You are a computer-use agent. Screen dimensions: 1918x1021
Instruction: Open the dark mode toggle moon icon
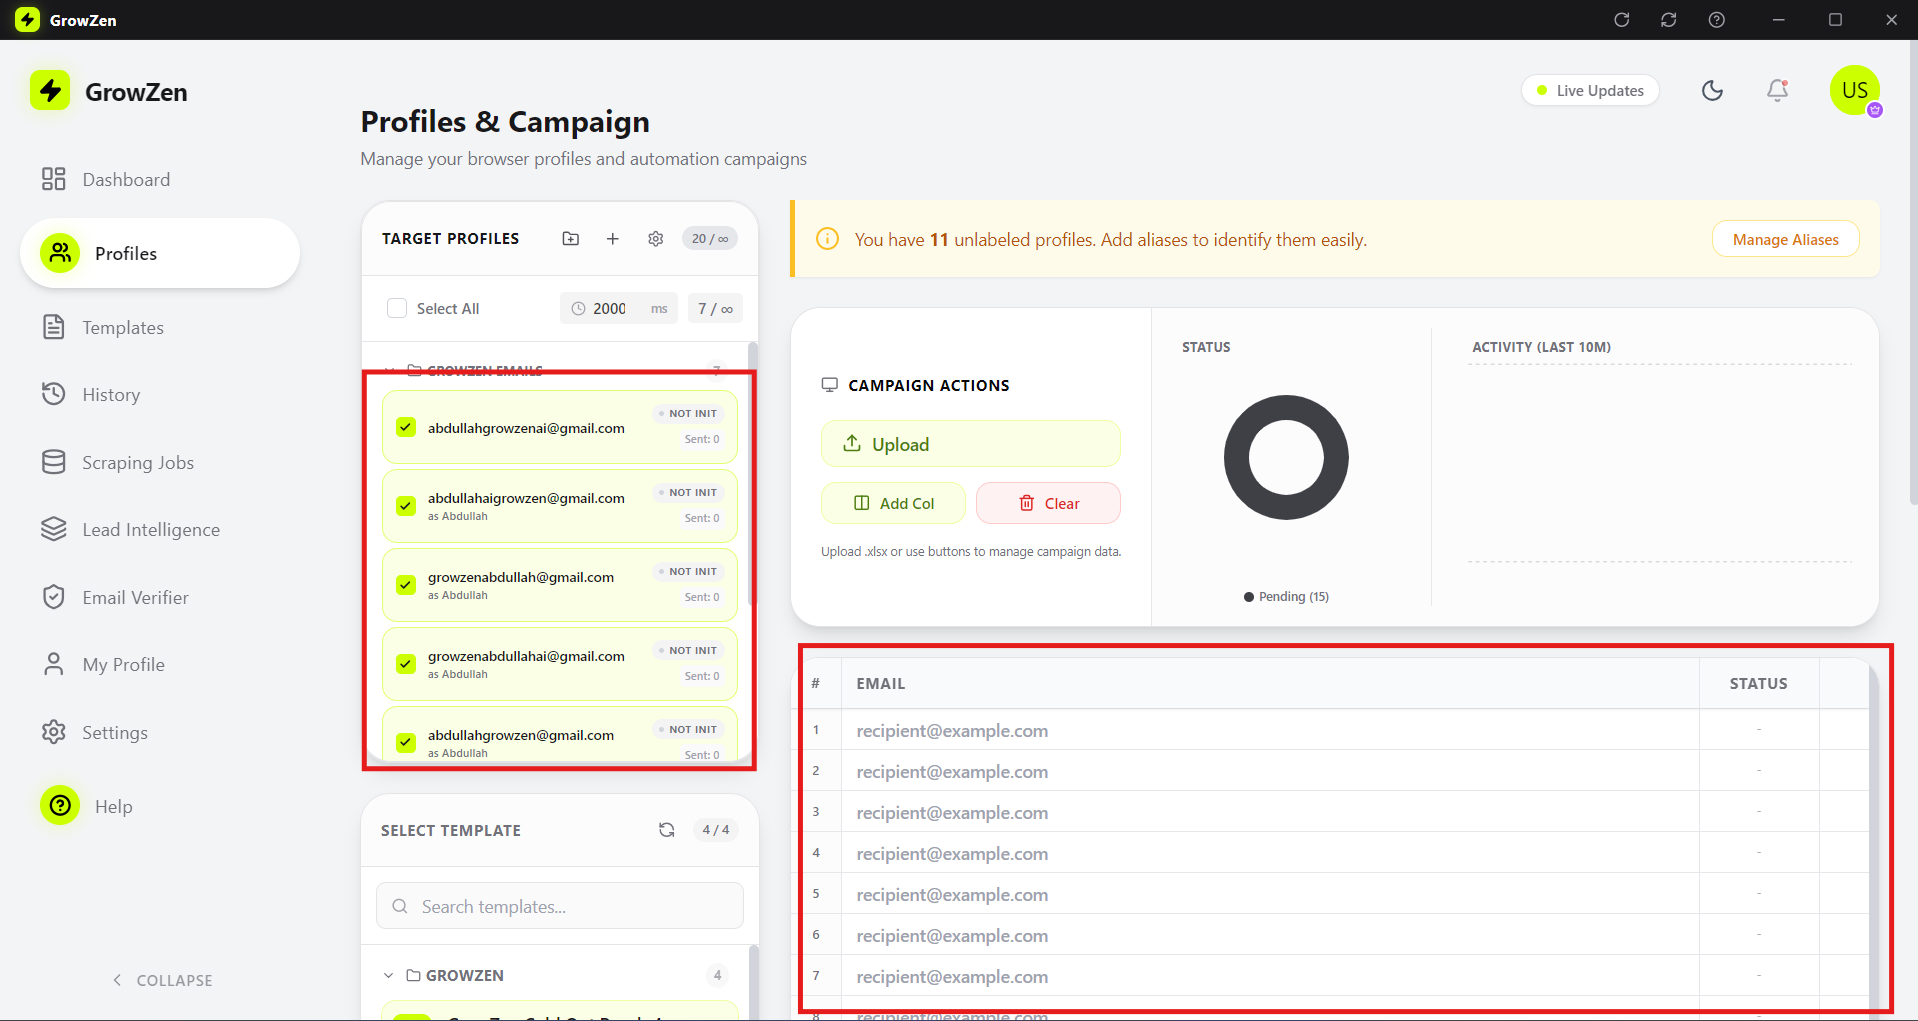(1712, 90)
